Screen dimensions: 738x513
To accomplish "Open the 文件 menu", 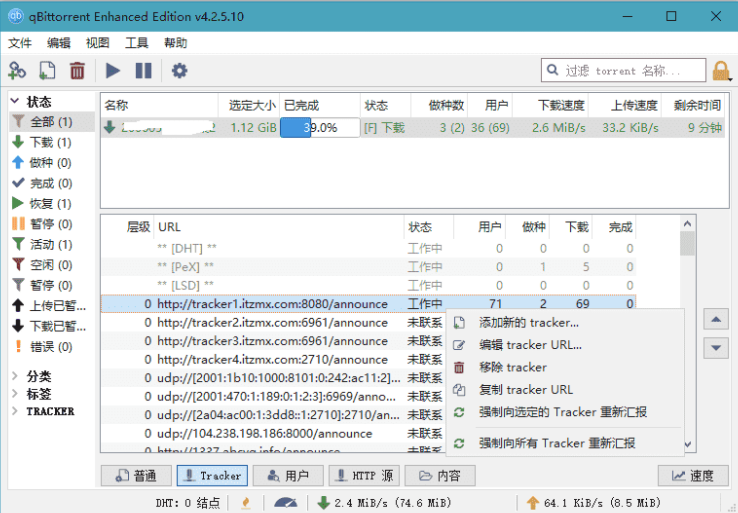I will tap(20, 43).
